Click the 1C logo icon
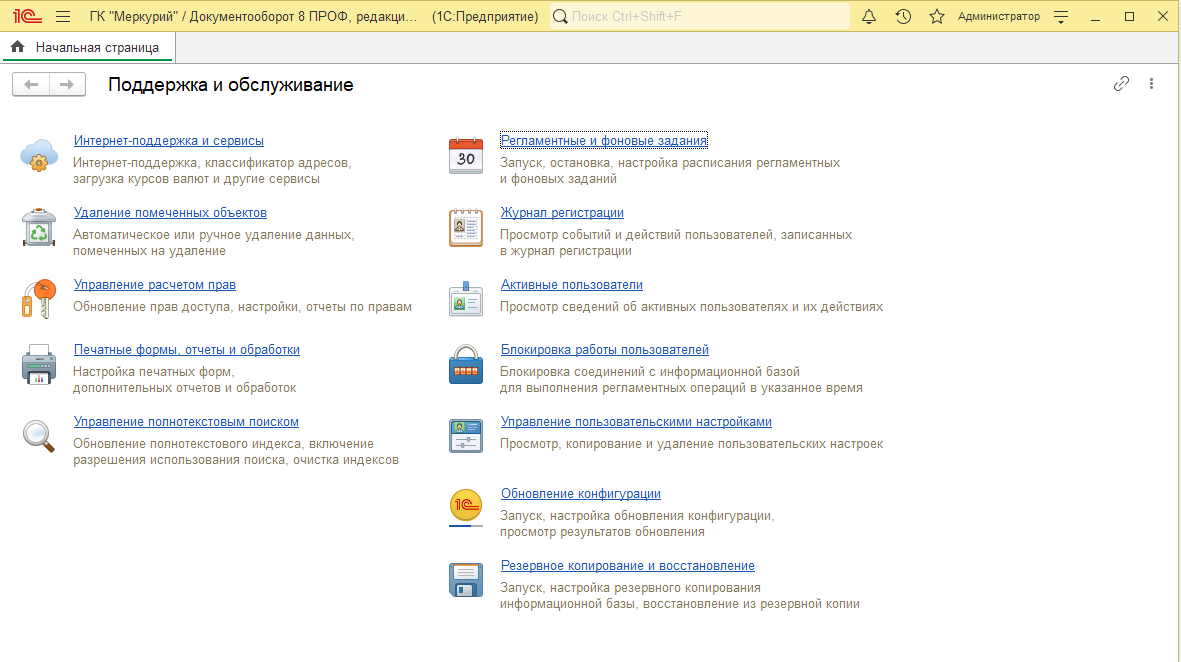The image size is (1181, 662). pyautogui.click(x=27, y=16)
